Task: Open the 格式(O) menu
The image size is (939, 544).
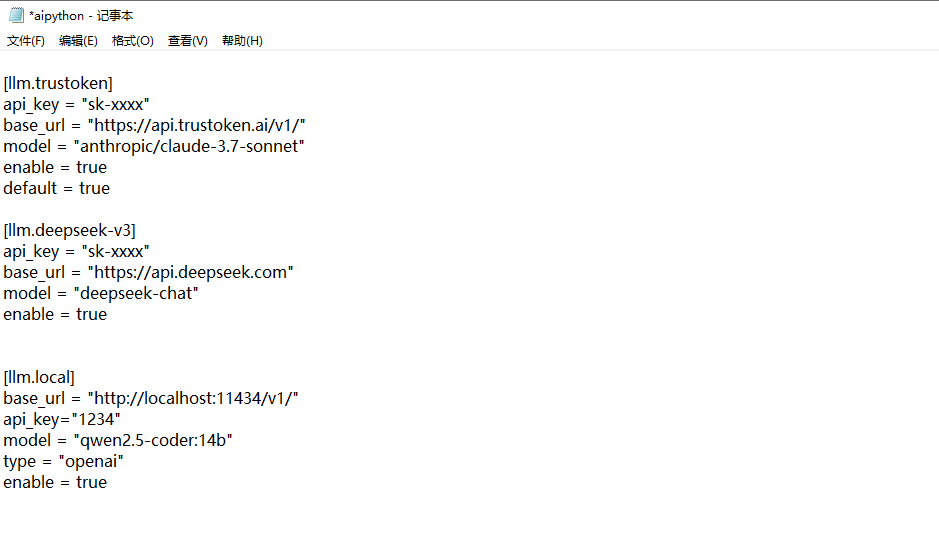Action: [x=133, y=41]
